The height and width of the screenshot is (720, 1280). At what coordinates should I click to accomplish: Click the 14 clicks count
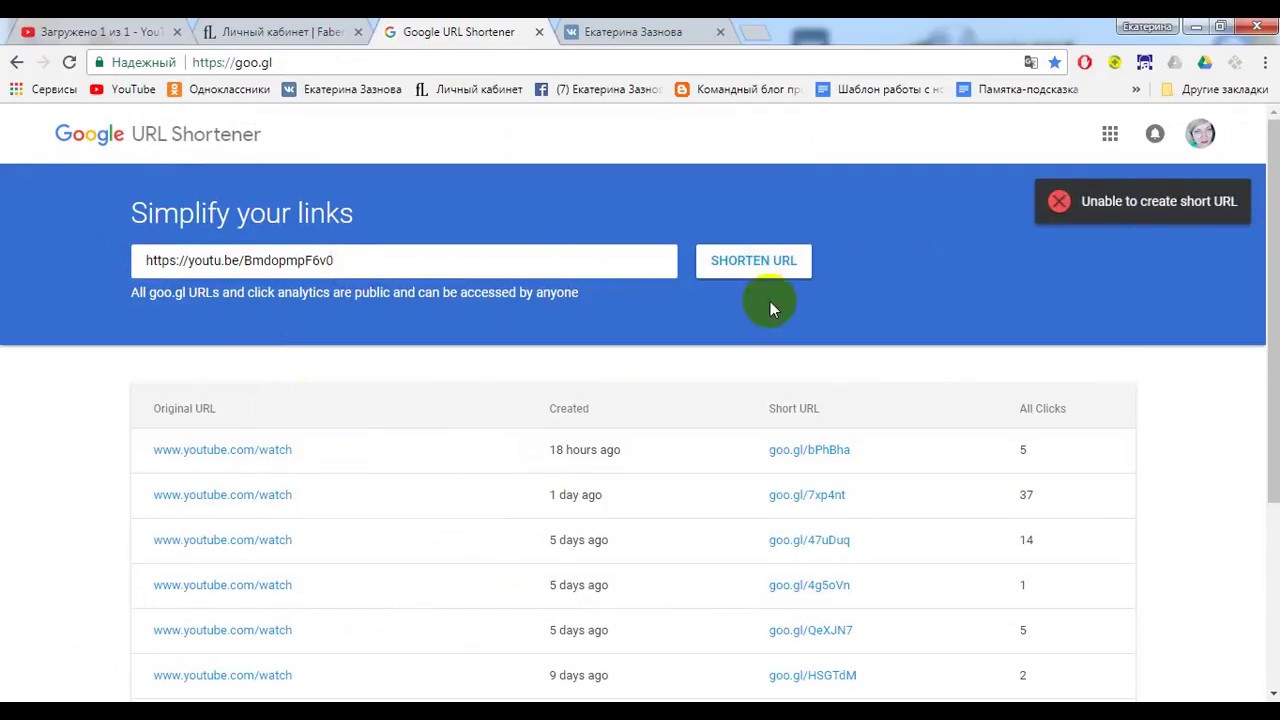[x=1026, y=540]
